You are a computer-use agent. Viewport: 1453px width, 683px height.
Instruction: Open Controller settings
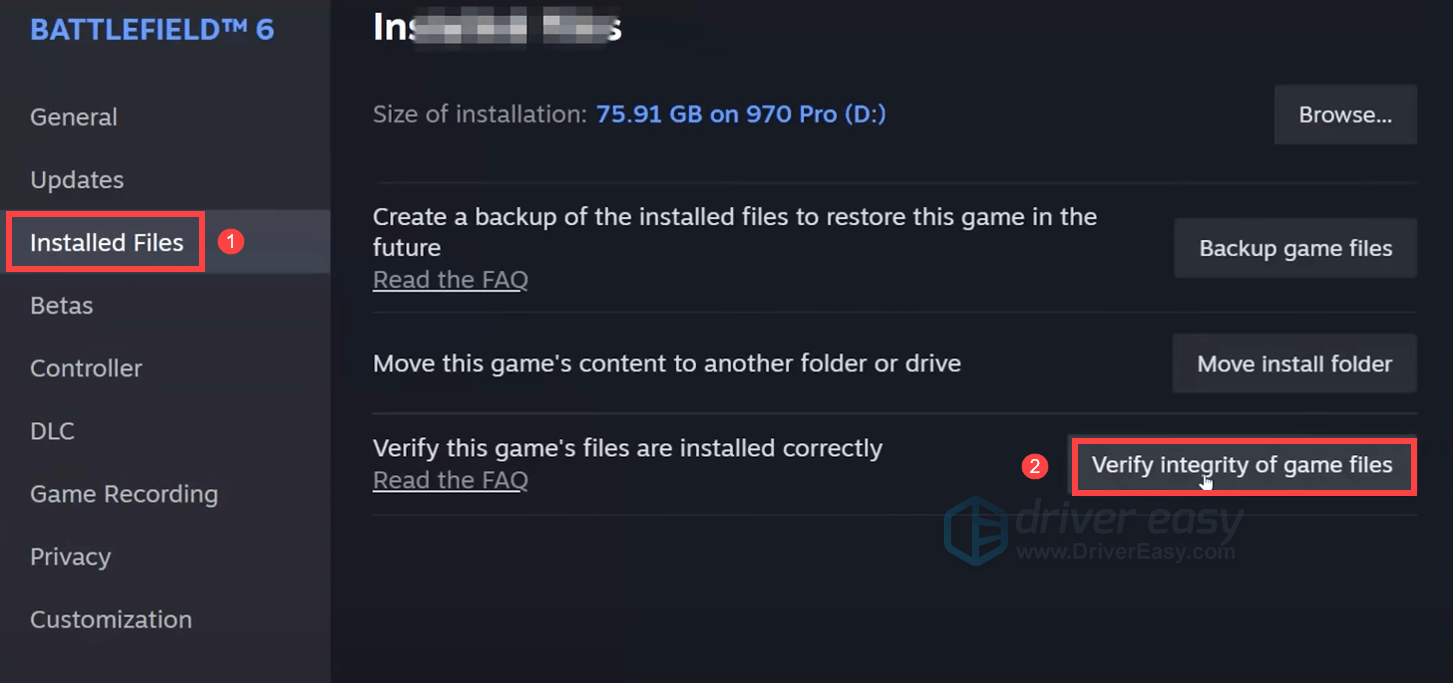pyautogui.click(x=86, y=369)
